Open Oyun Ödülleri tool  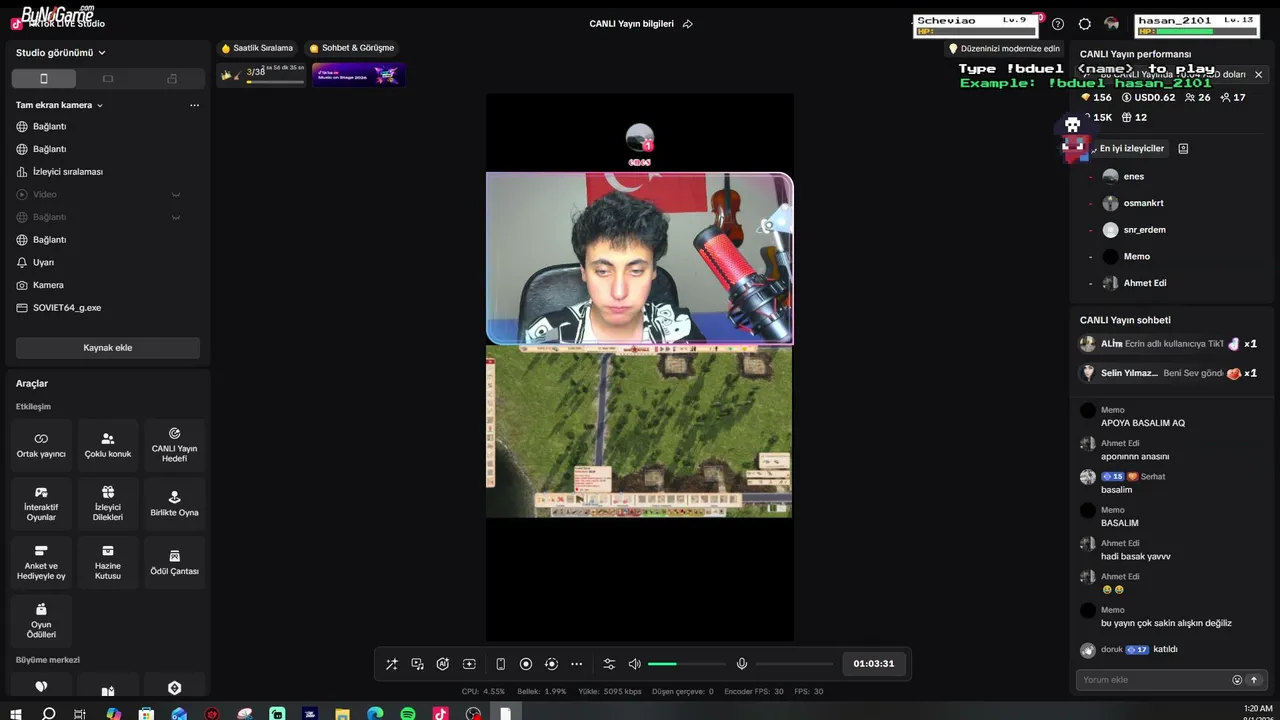point(41,621)
